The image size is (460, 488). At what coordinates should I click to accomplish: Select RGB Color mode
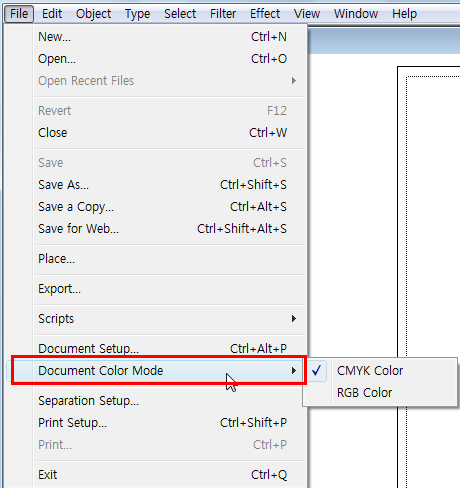coord(380,393)
